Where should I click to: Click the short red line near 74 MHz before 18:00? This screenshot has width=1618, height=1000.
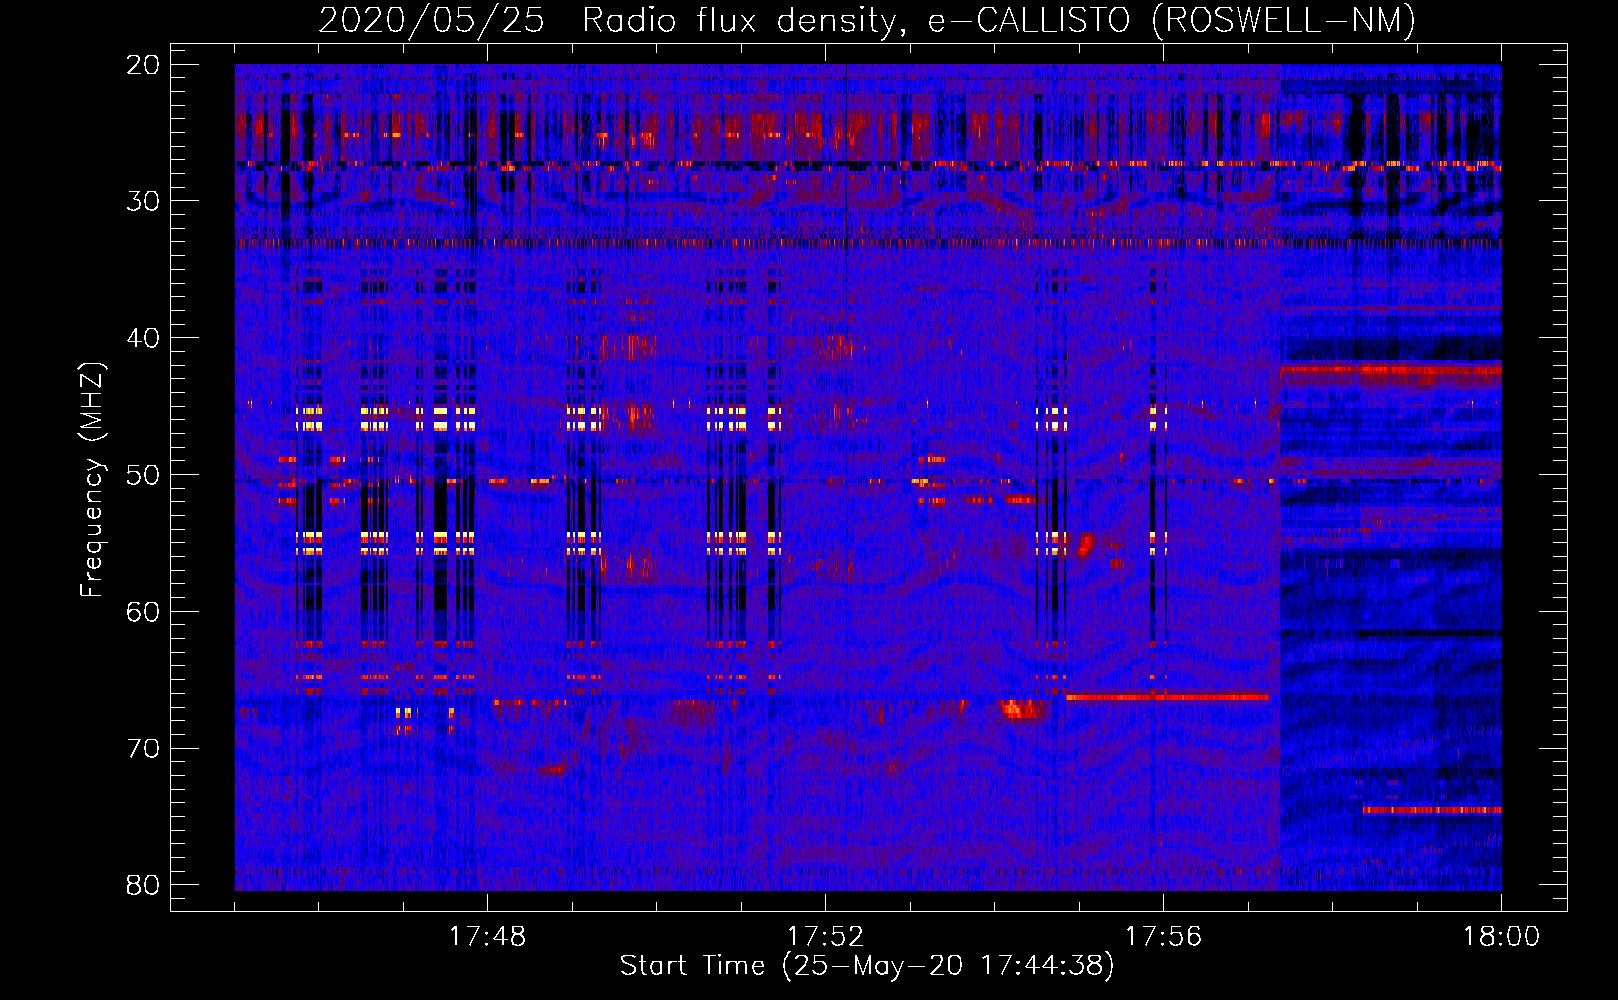click(x=1432, y=810)
